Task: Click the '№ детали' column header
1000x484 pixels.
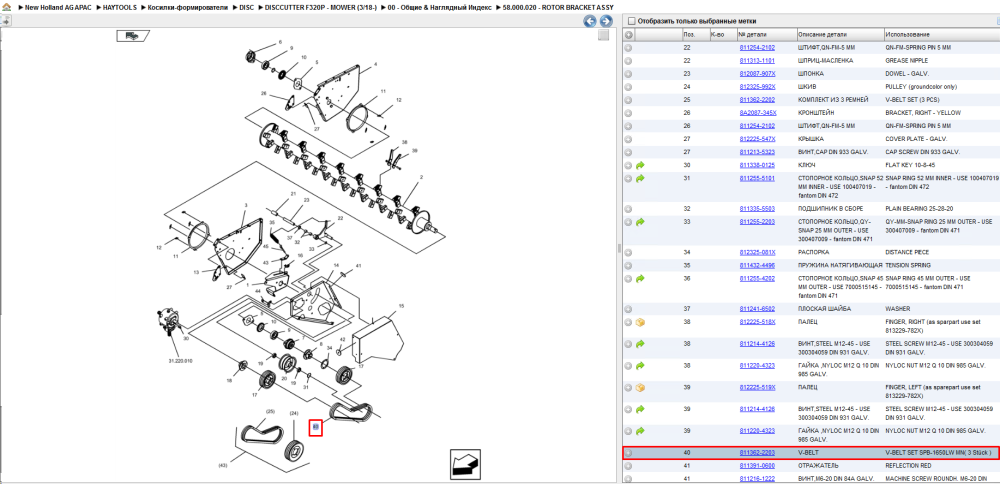Action: [x=766, y=34]
